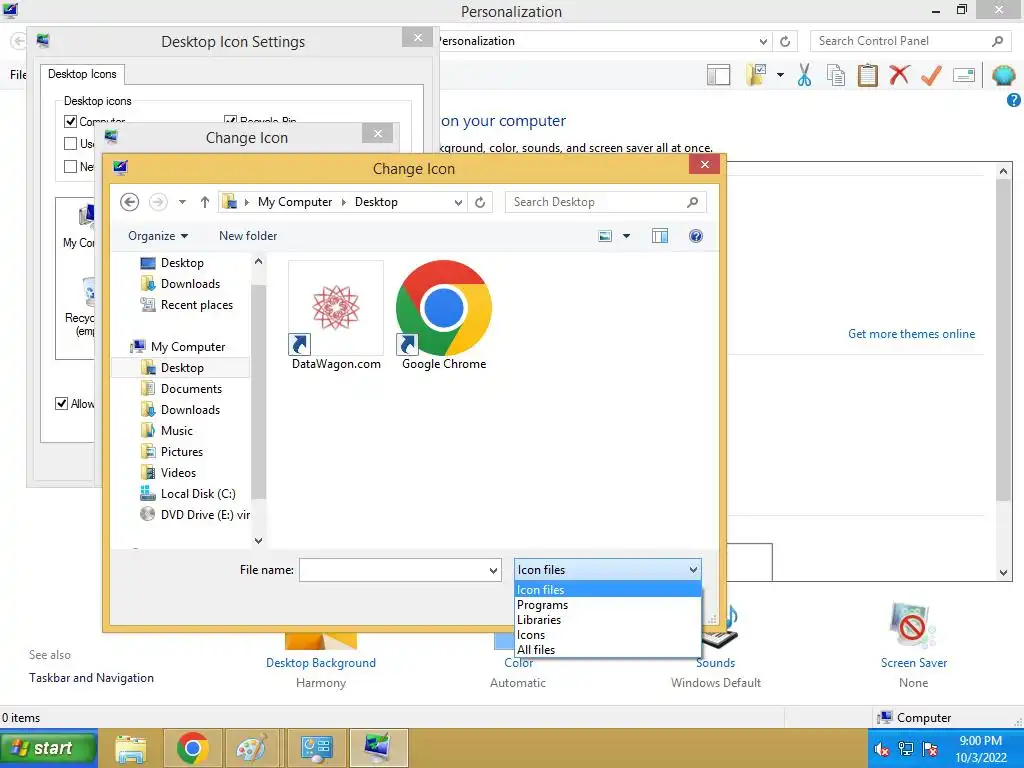This screenshot has height=768, width=1024.
Task: Select the Google Chrome shortcut
Action: [x=443, y=316]
